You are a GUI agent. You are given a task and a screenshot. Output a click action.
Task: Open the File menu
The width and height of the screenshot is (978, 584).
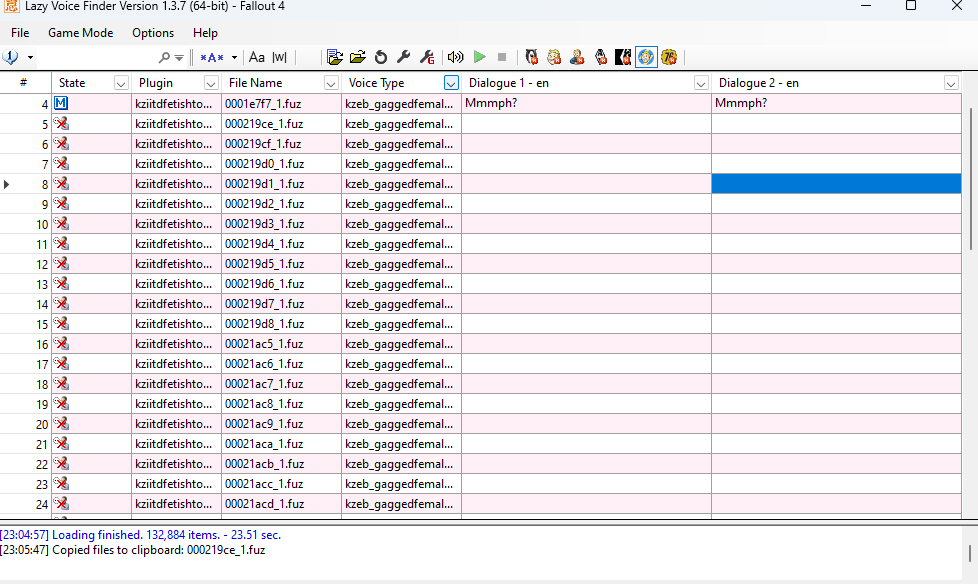(x=20, y=33)
